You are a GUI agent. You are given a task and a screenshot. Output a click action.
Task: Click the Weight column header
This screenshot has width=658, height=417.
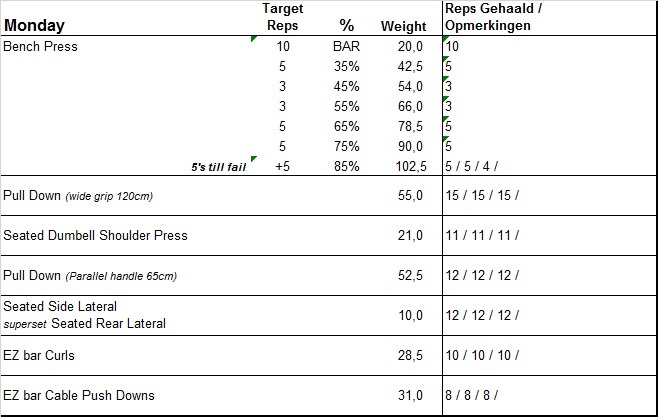click(x=403, y=26)
